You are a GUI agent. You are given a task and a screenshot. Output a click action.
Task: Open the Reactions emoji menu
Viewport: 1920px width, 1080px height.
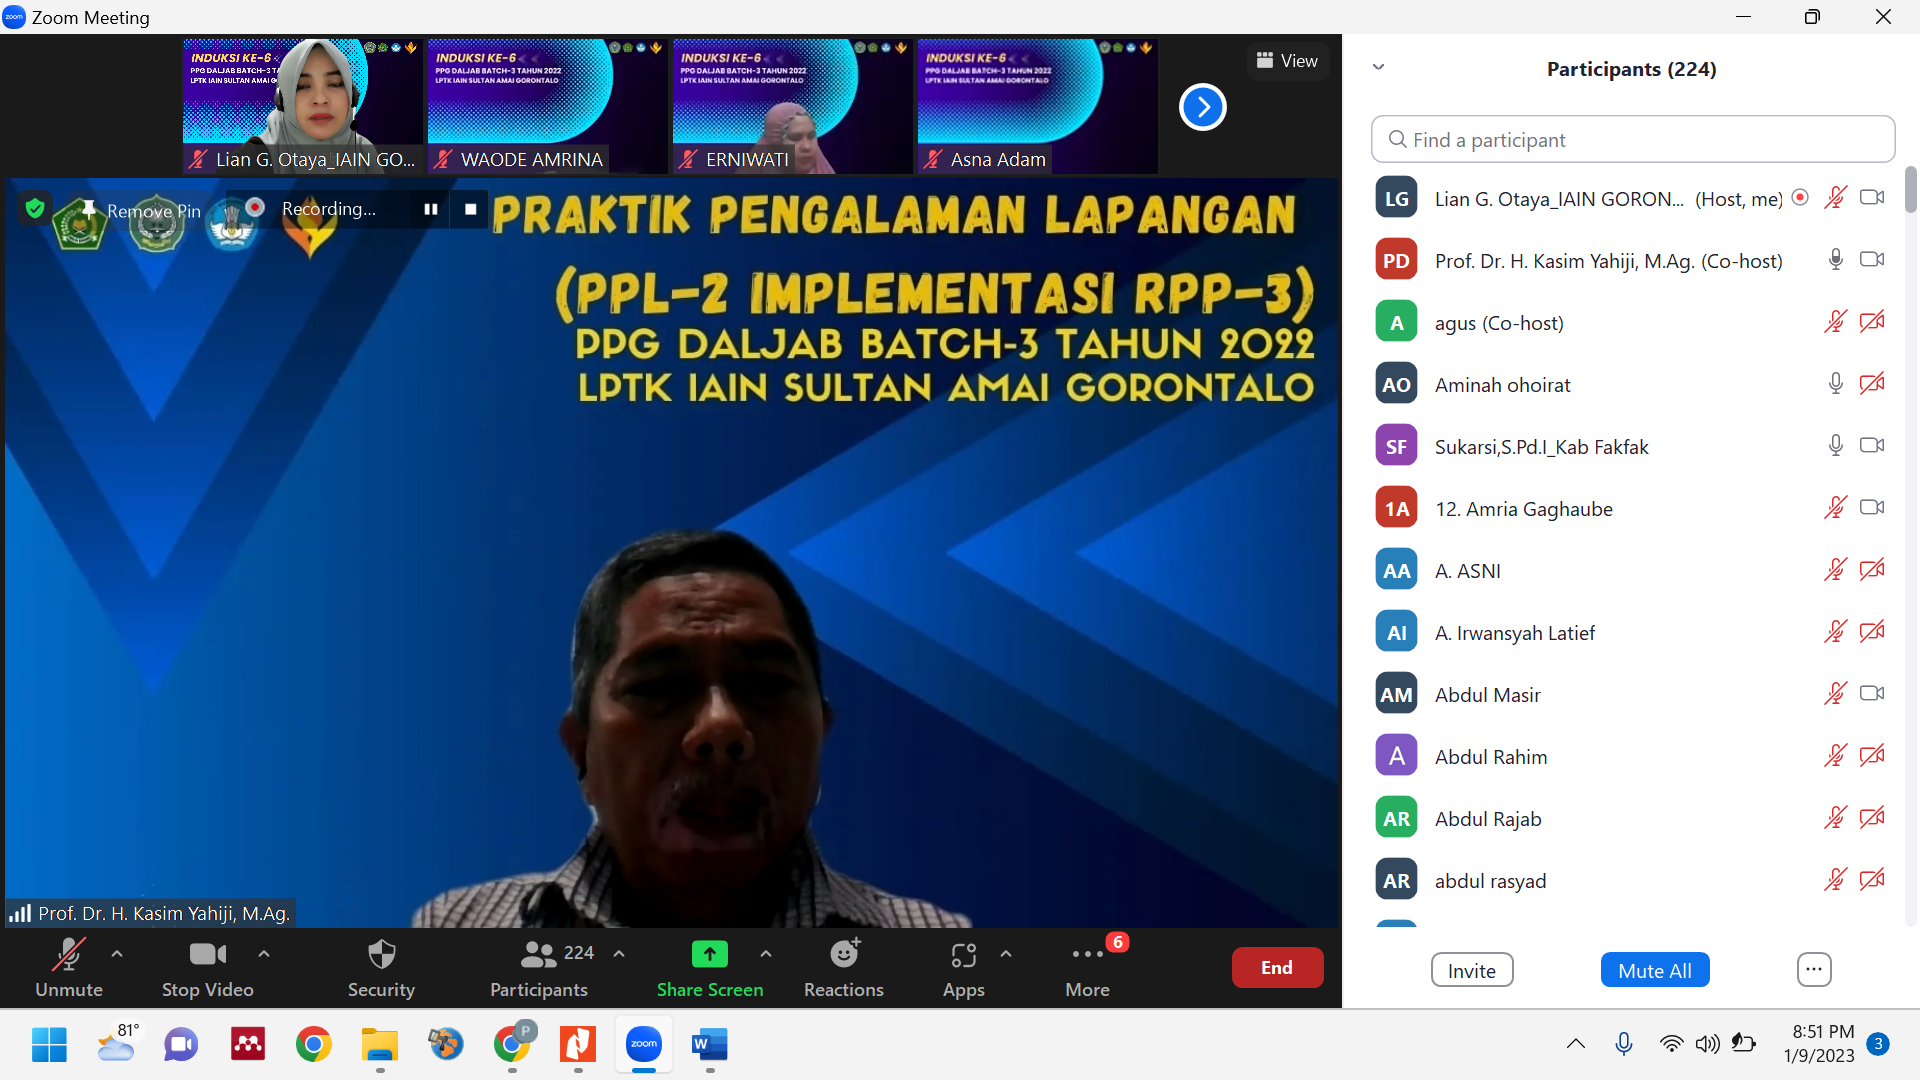point(844,955)
